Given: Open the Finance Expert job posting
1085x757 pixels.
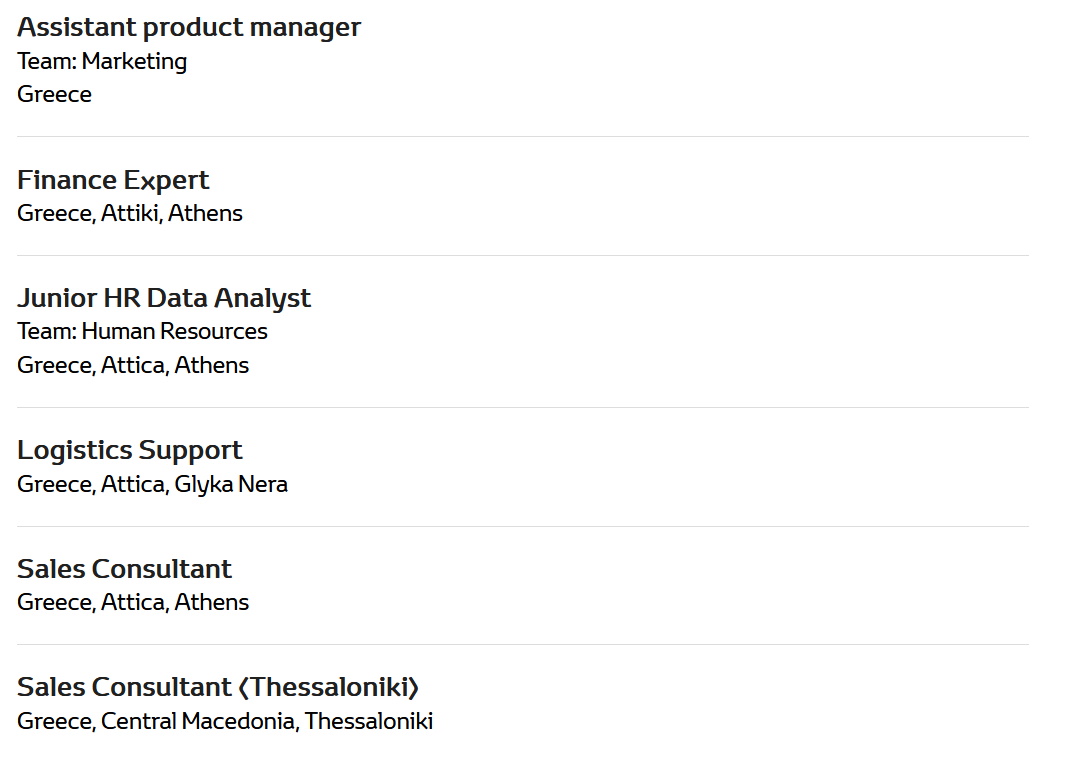Looking at the screenshot, I should tap(113, 181).
